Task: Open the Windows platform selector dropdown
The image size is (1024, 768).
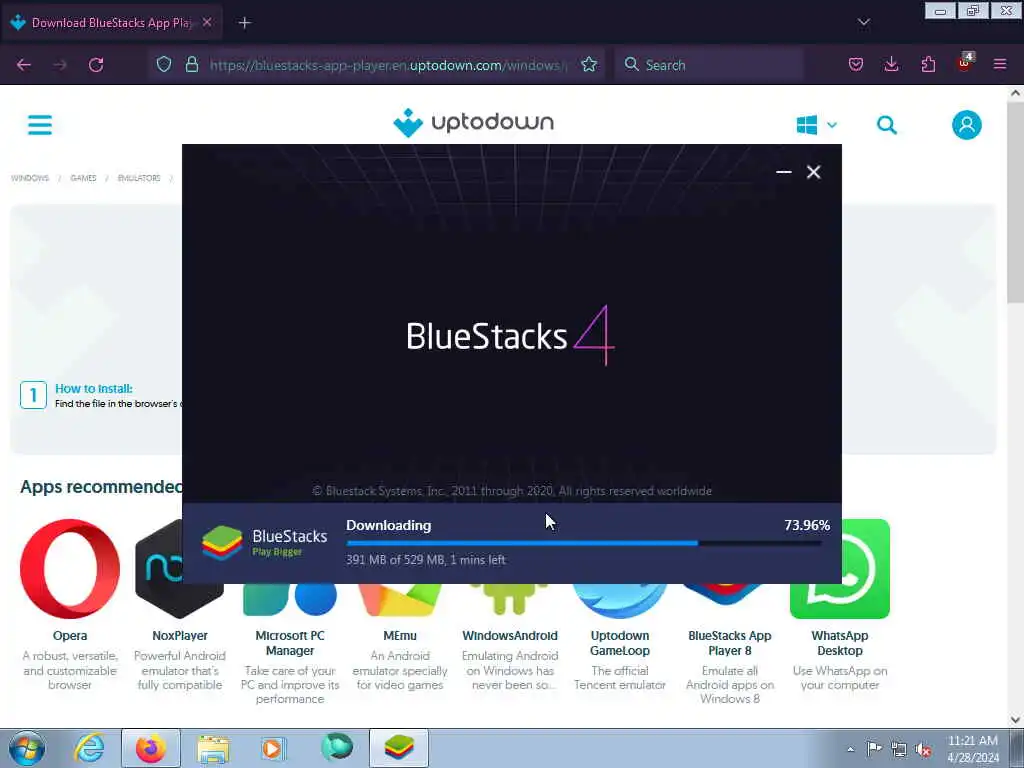Action: (816, 125)
